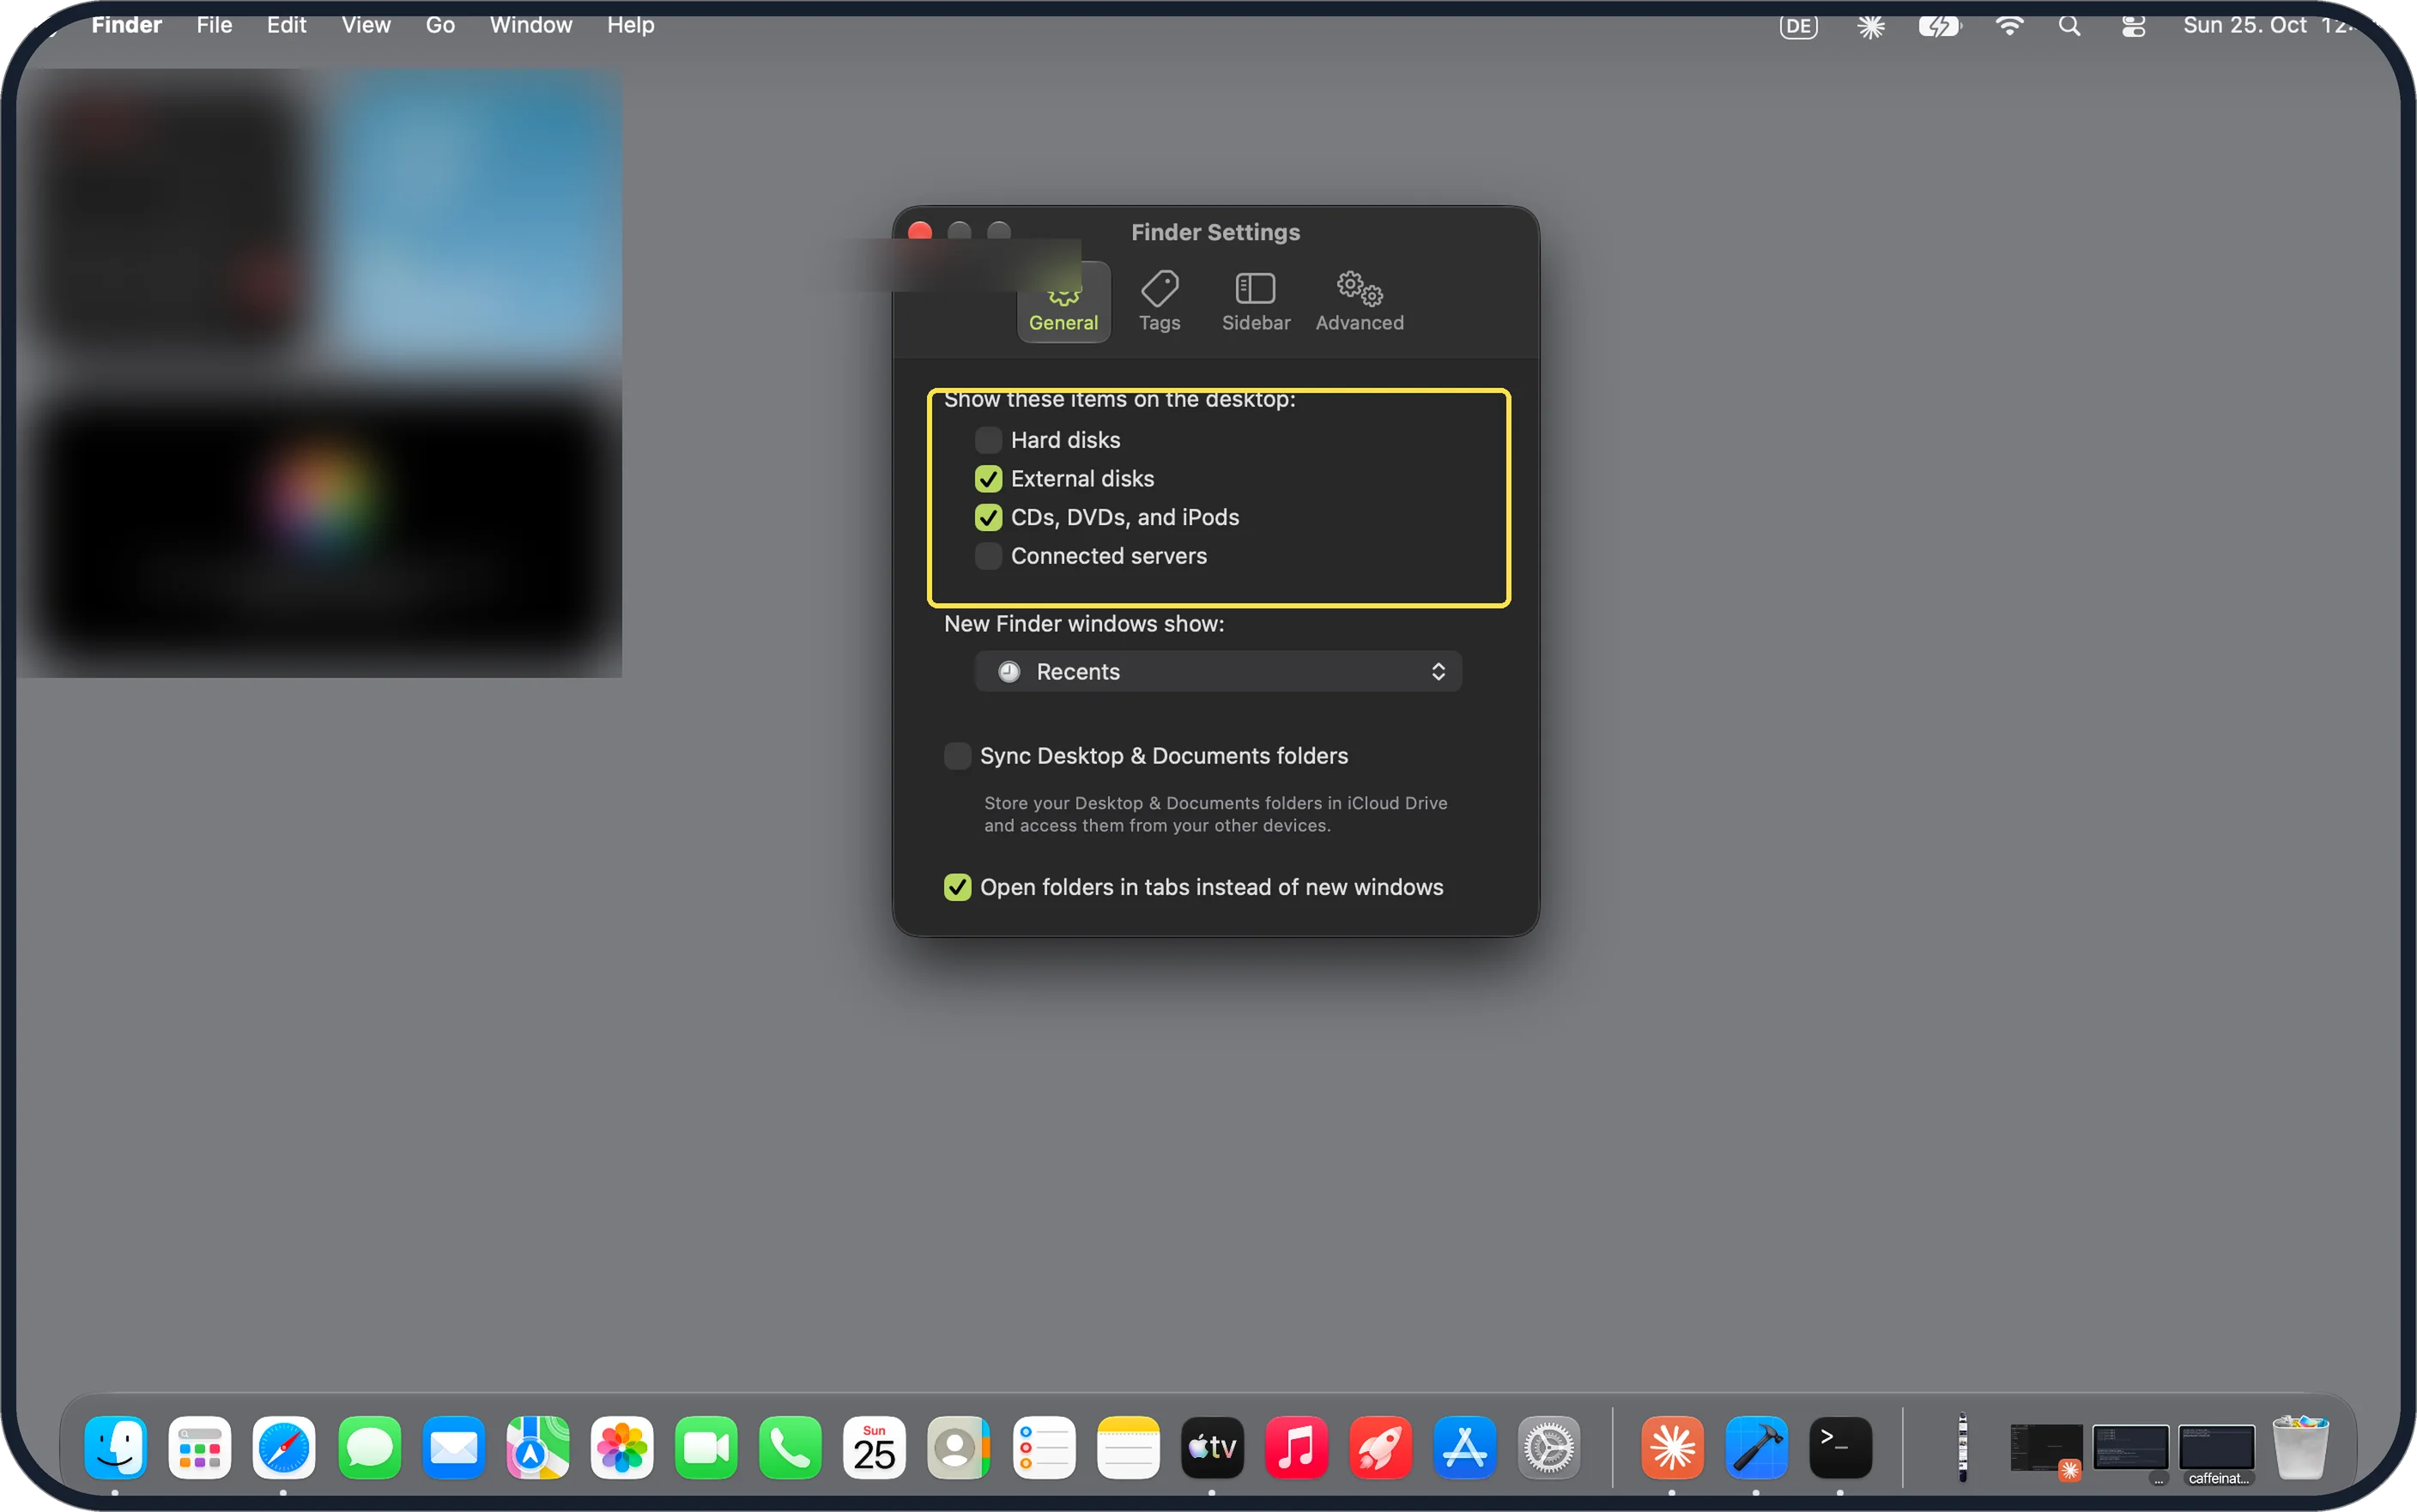Screen dimensions: 2417x1512
Task: Open the red rocket app in Dock
Action: 1380,1447
